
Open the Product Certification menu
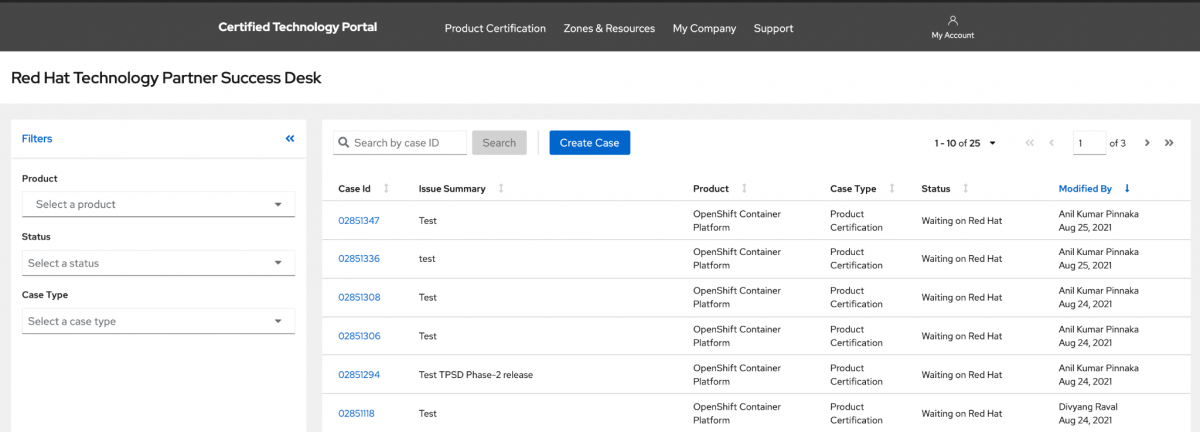tap(495, 28)
